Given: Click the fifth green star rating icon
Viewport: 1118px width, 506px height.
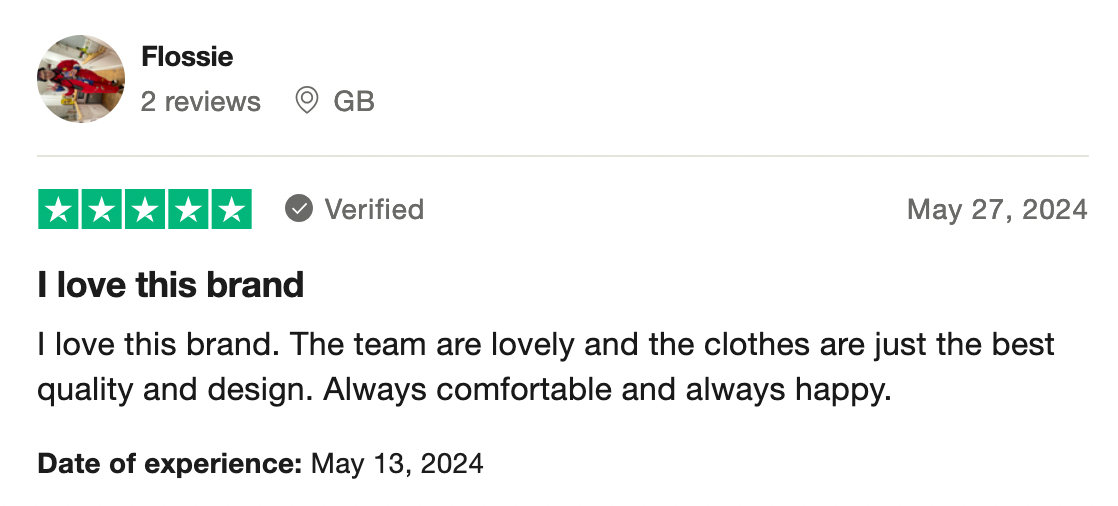Looking at the screenshot, I should pos(231,209).
